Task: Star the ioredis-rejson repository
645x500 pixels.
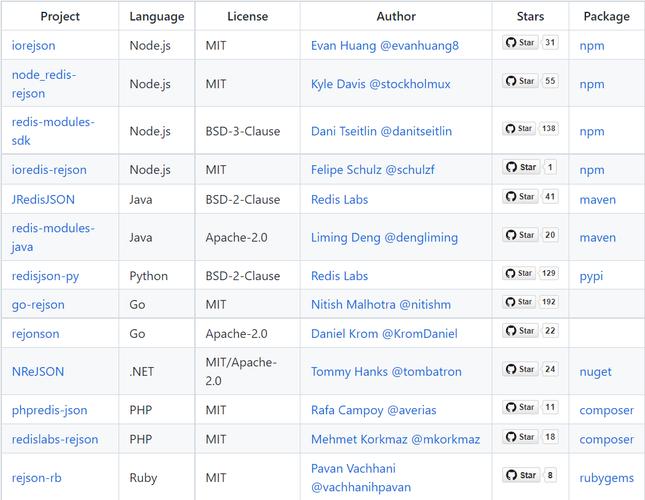Action: (521, 167)
